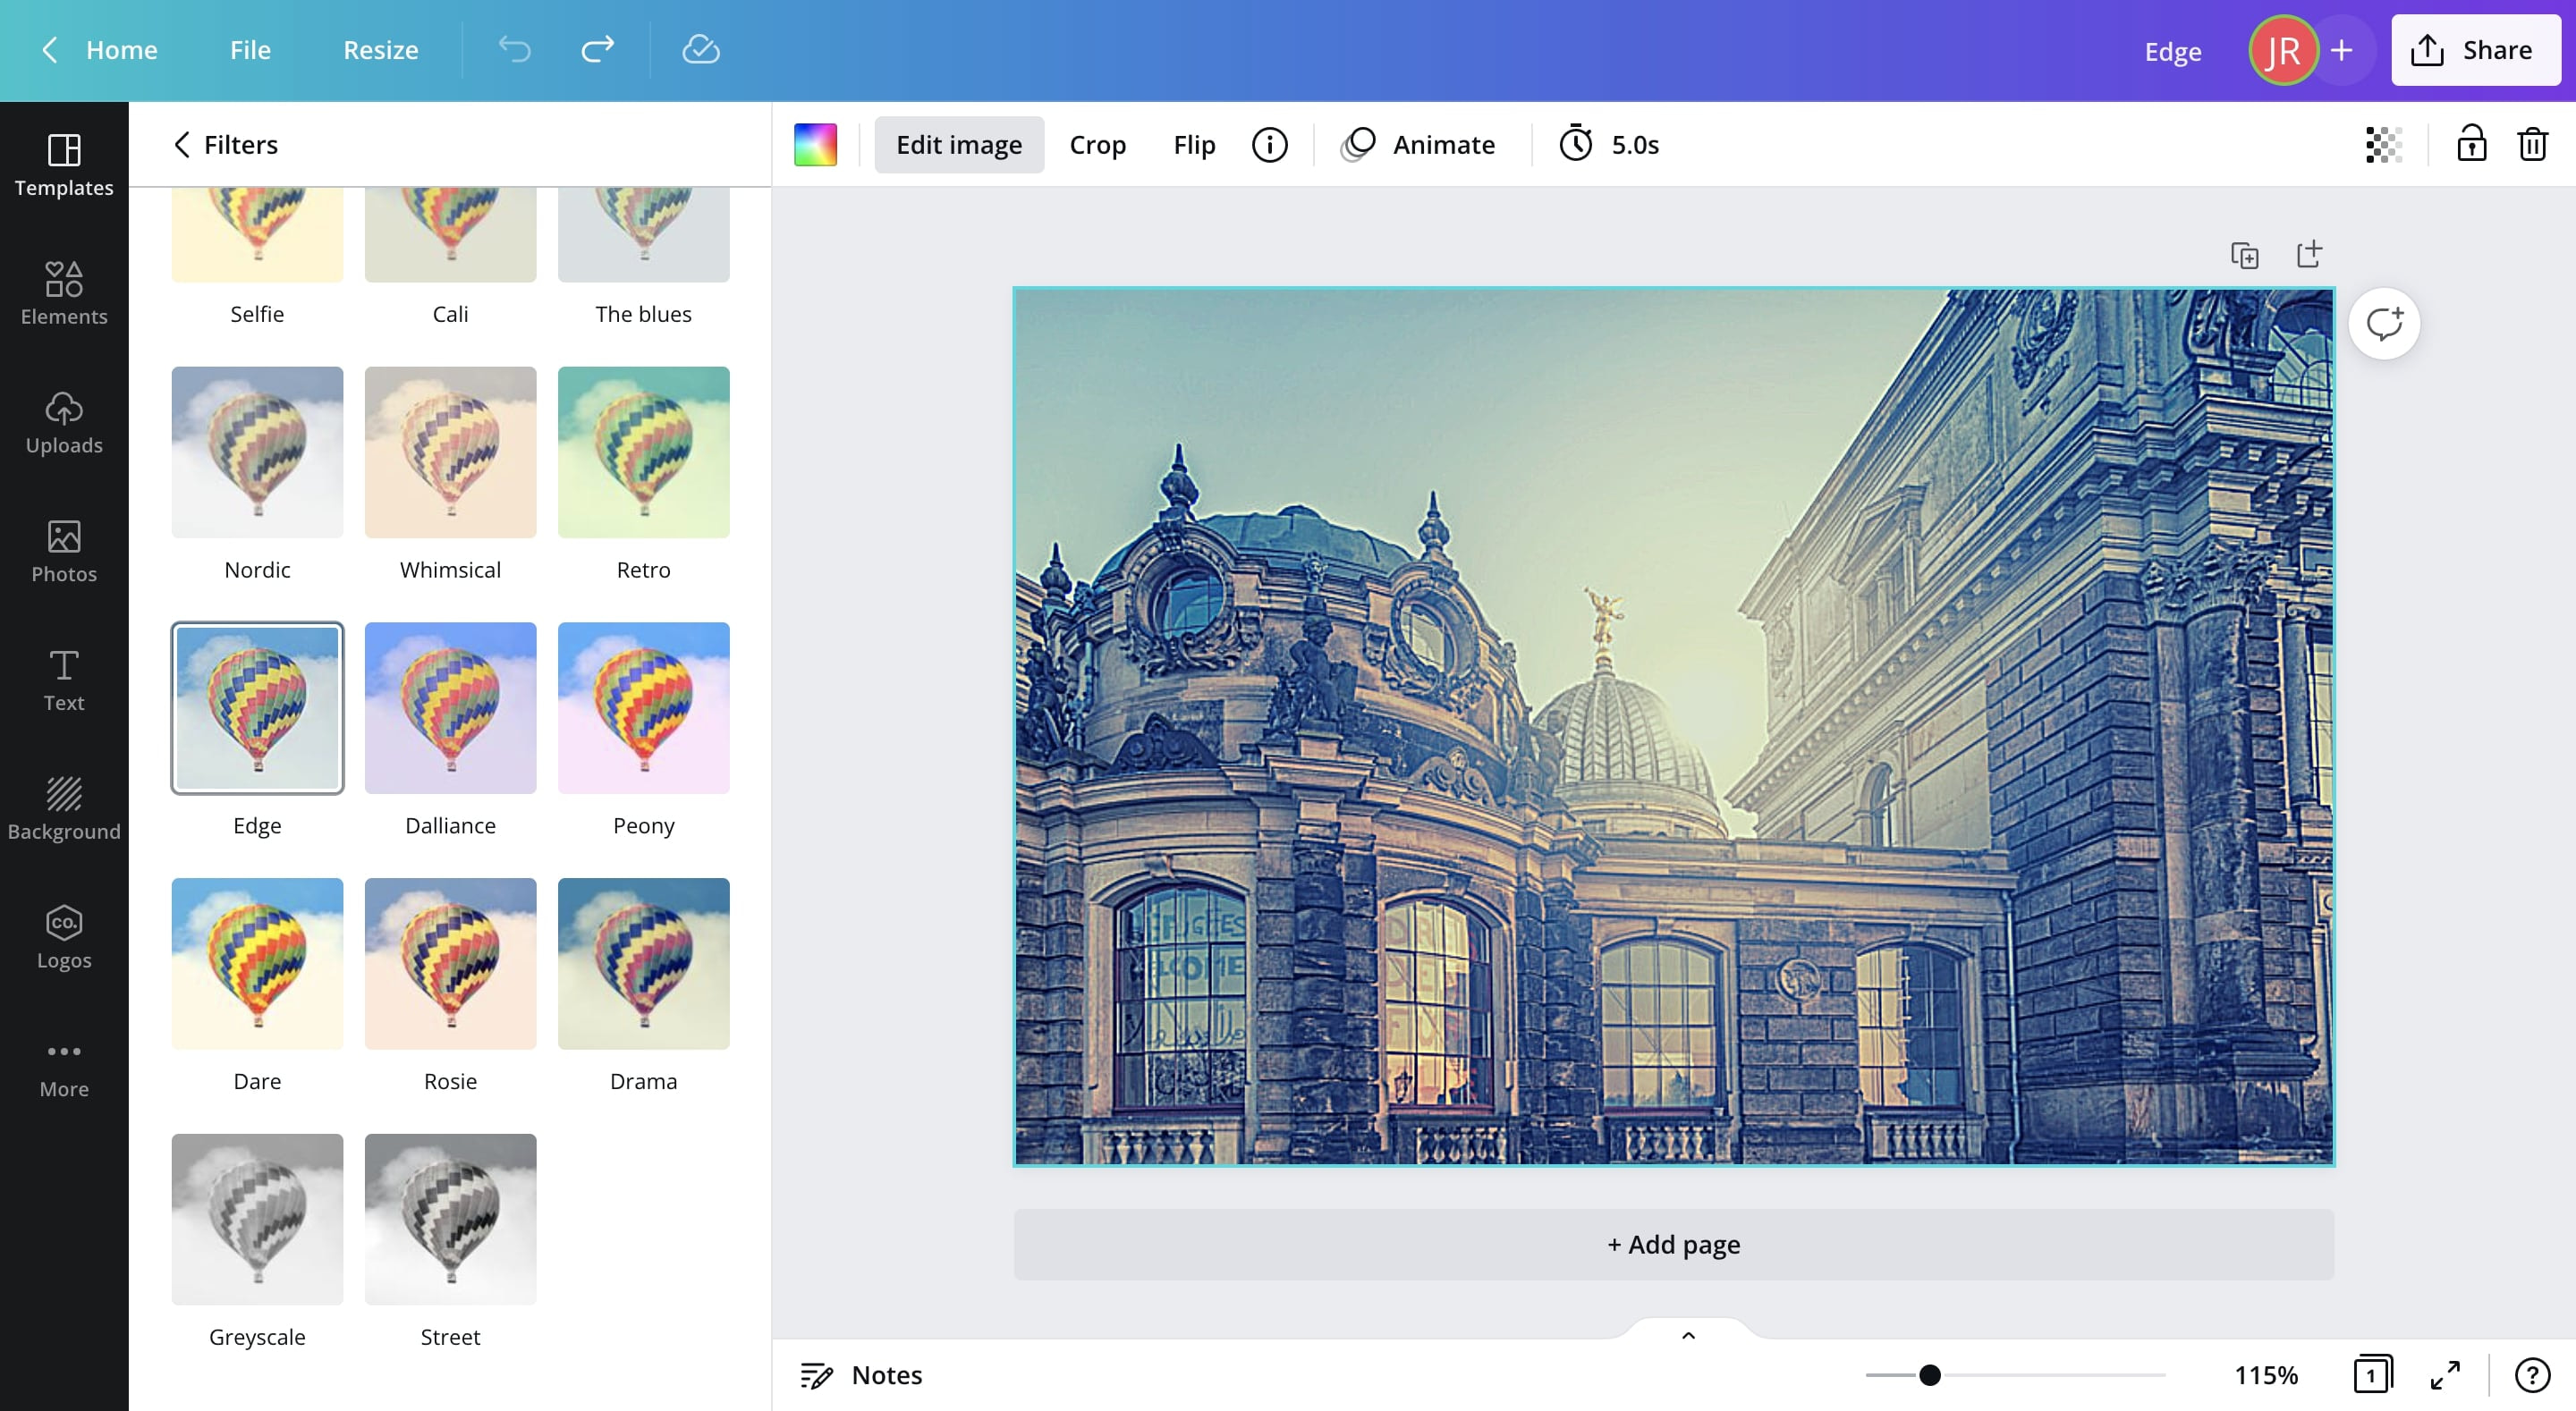Open the Elements panel
The width and height of the screenshot is (2576, 1411).
point(63,293)
